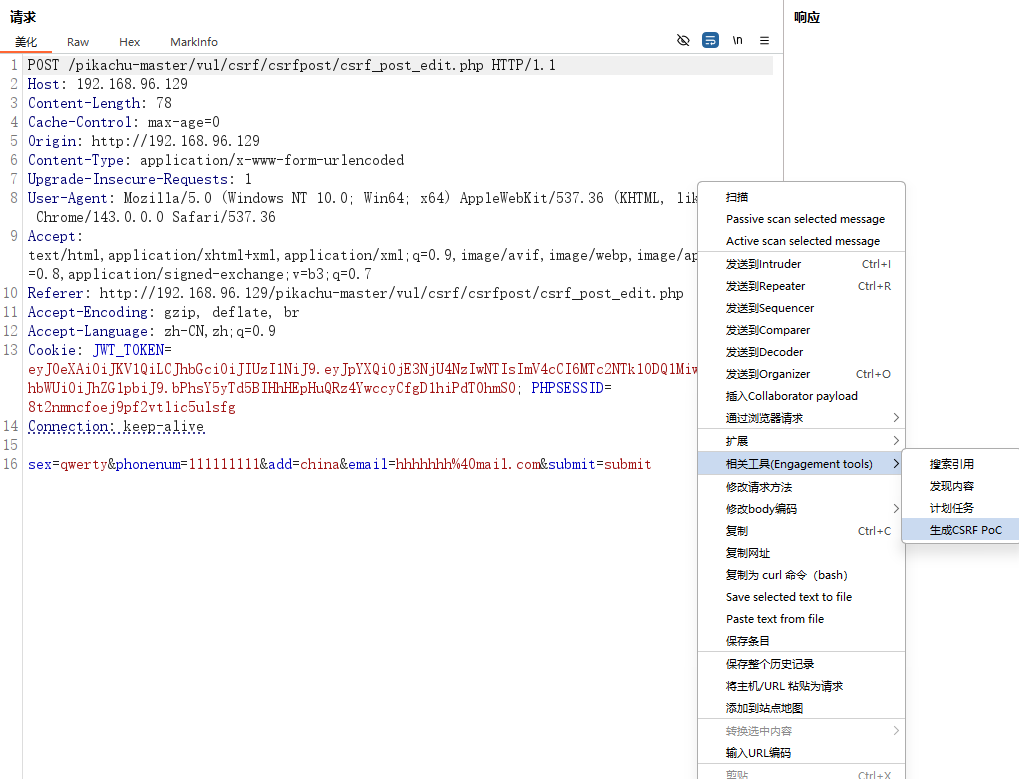Select 复制 in the context menu
Image resolution: width=1019 pixels, height=779 pixels.
click(x=801, y=531)
